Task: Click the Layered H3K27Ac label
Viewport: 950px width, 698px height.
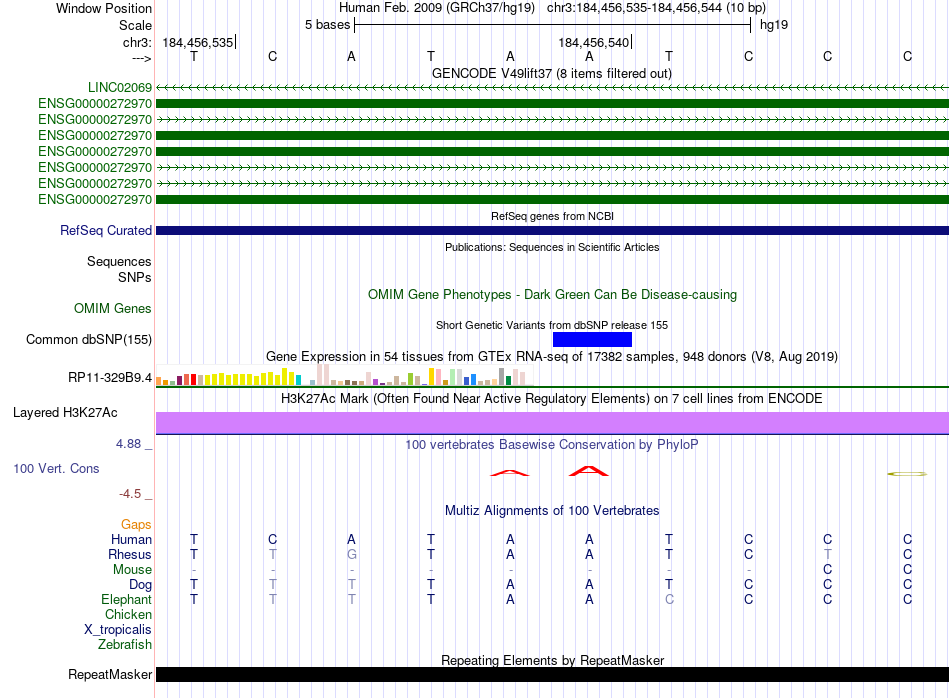Action: pyautogui.click(x=65, y=413)
